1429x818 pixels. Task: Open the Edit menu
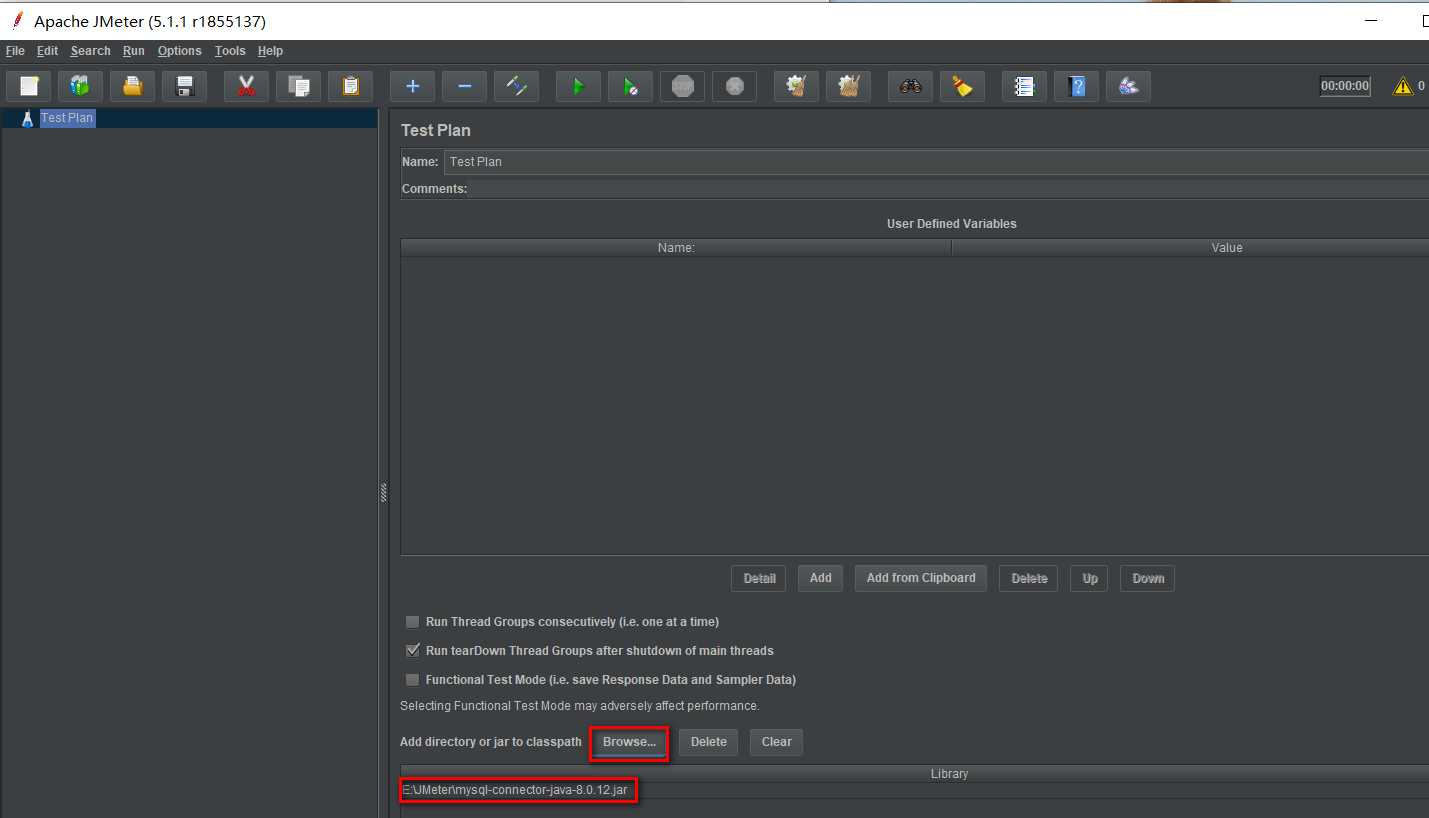(48, 51)
